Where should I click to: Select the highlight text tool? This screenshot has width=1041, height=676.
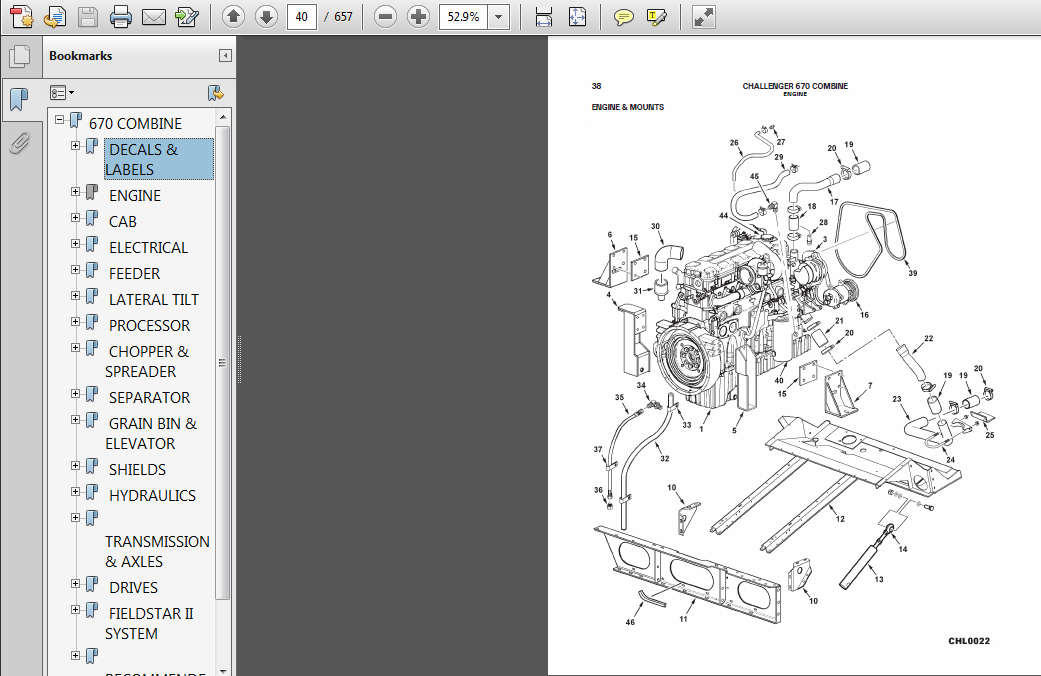657,16
